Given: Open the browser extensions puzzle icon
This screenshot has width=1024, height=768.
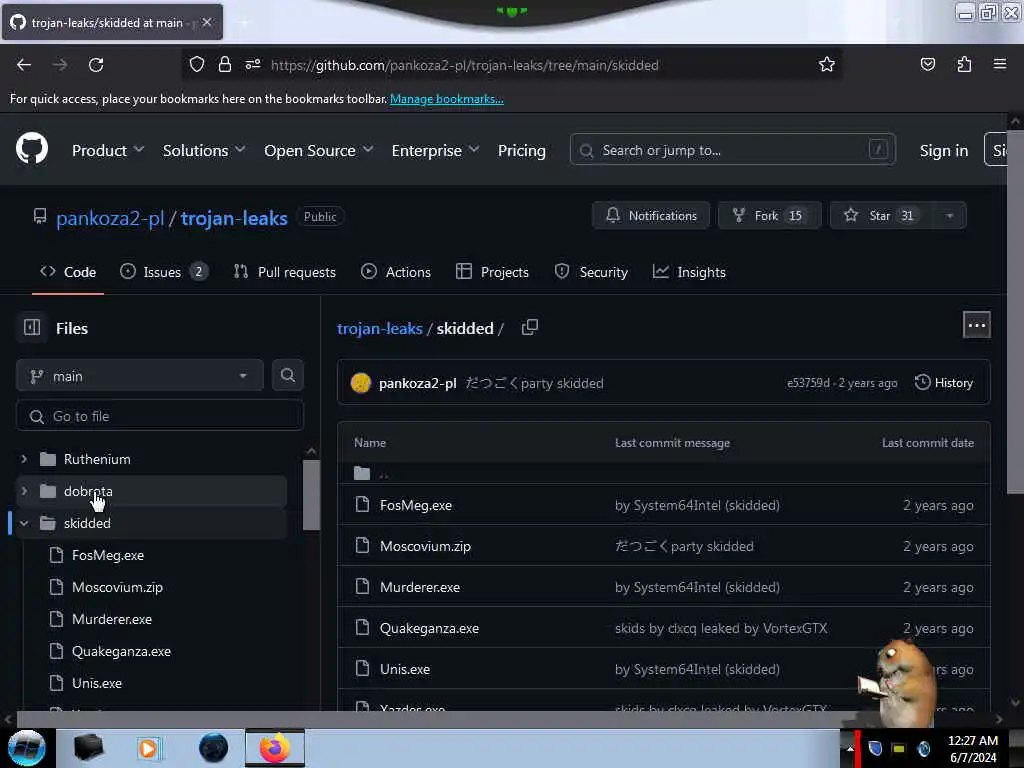Looking at the screenshot, I should tap(964, 64).
